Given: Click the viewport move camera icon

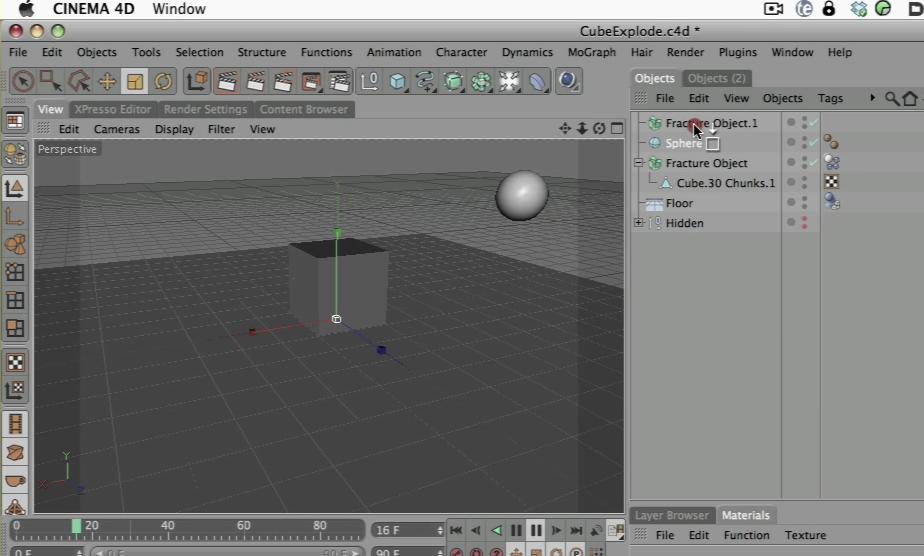Looking at the screenshot, I should pyautogui.click(x=565, y=128).
